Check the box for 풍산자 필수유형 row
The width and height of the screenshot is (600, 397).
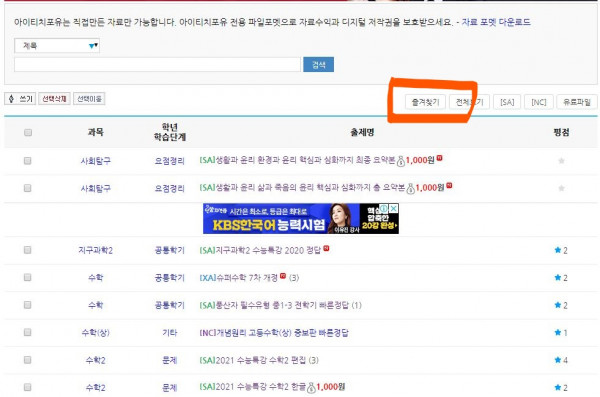[28, 305]
